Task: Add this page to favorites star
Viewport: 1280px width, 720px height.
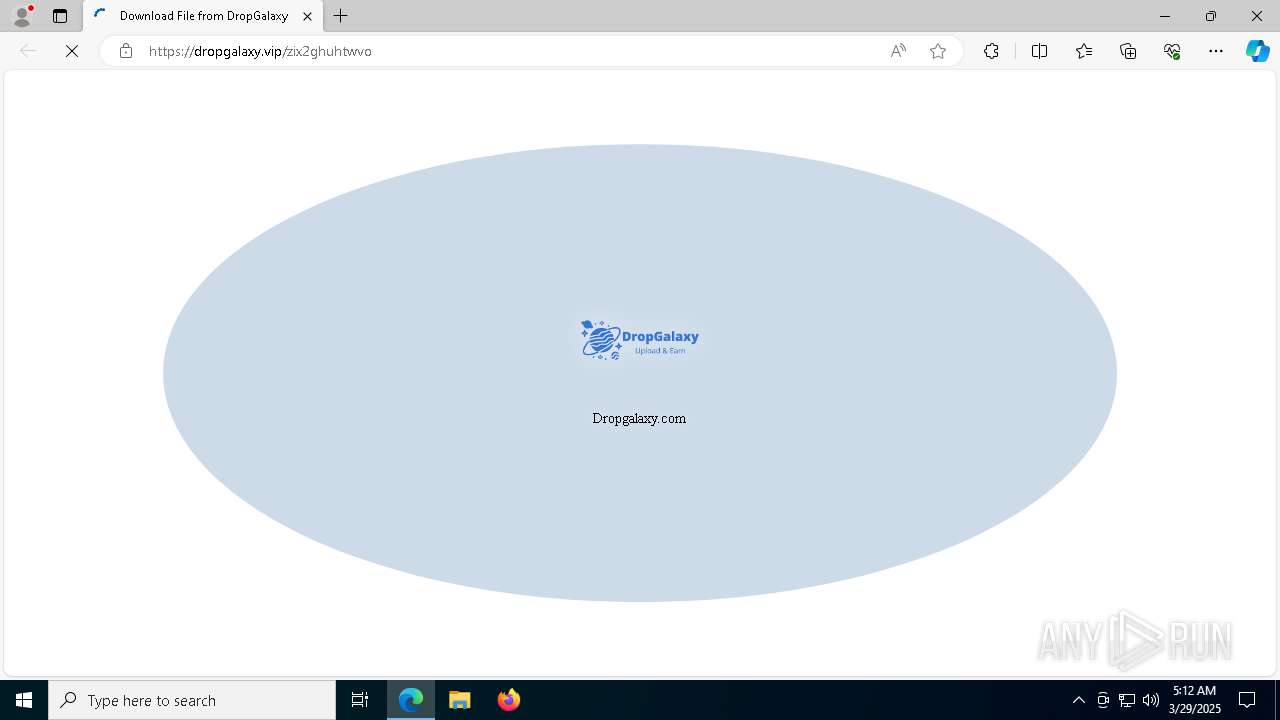Action: coord(938,51)
